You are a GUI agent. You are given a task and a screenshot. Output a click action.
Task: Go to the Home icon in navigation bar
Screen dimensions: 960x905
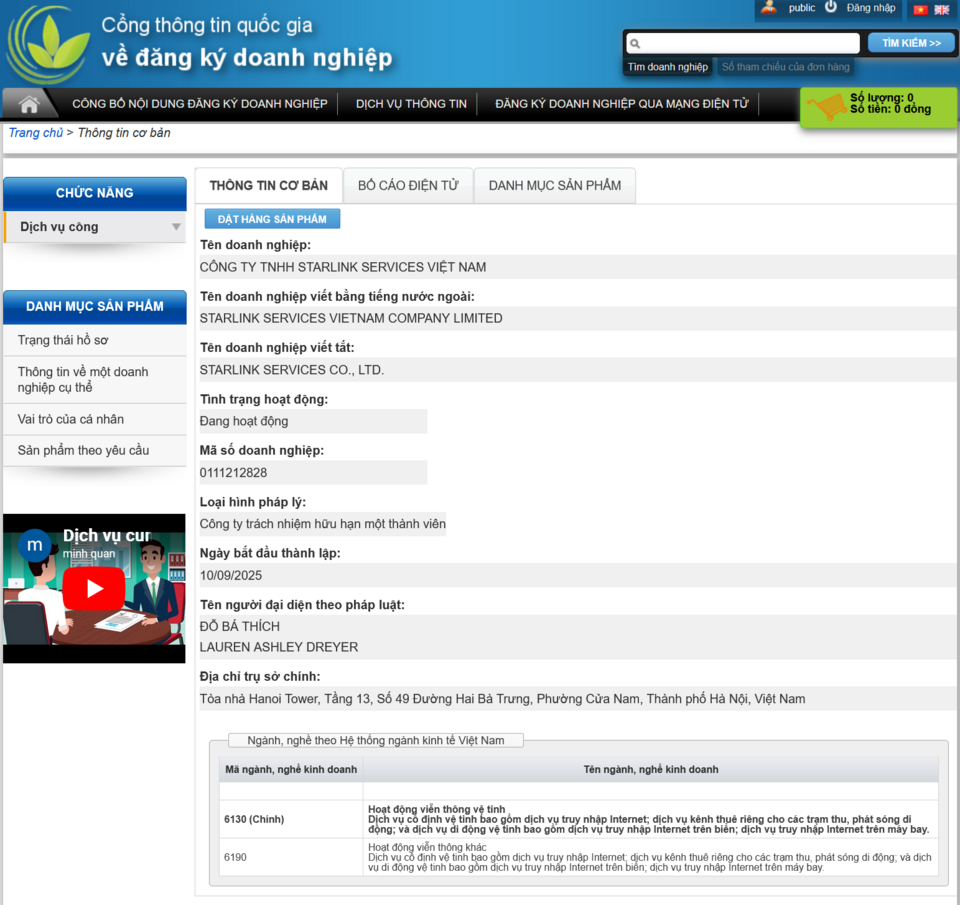(x=29, y=104)
